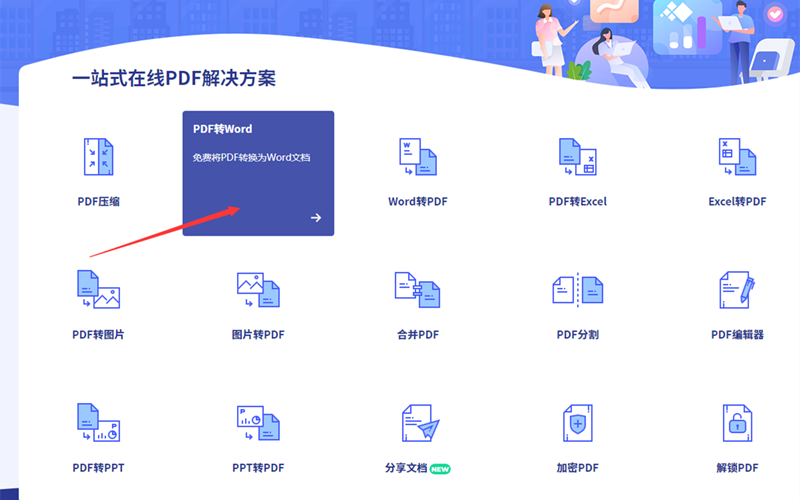Select the 图片转PDF icon
Viewport: 800px width, 500px height.
click(x=258, y=289)
